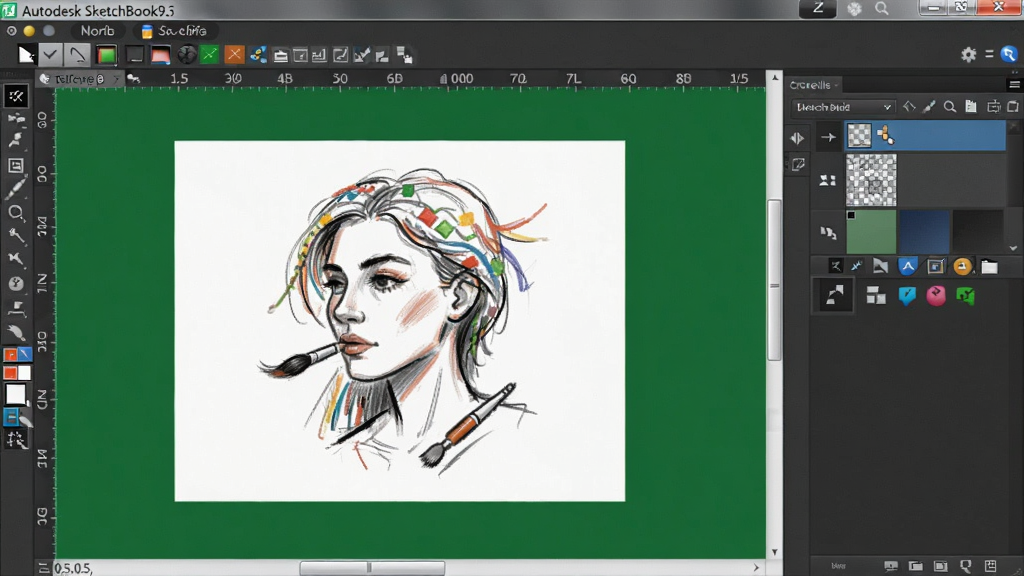This screenshot has height=576, width=1024.
Task: Click the orange foreground color in left toolbox
Action: coord(10,373)
